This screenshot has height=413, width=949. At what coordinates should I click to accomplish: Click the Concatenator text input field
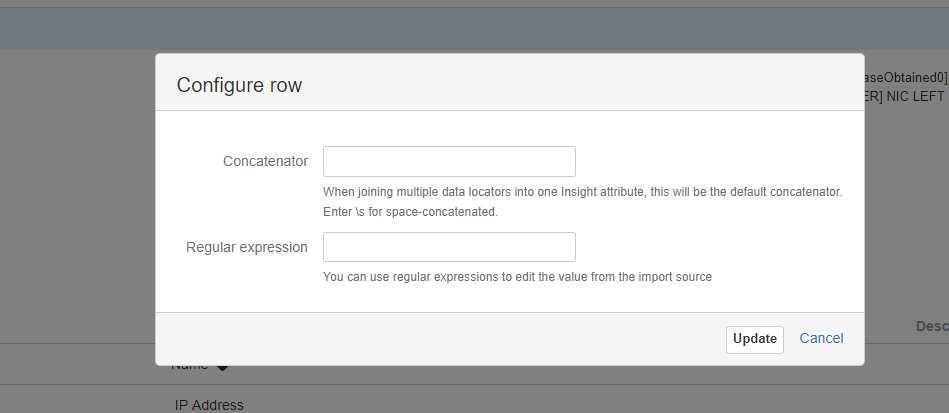point(449,161)
